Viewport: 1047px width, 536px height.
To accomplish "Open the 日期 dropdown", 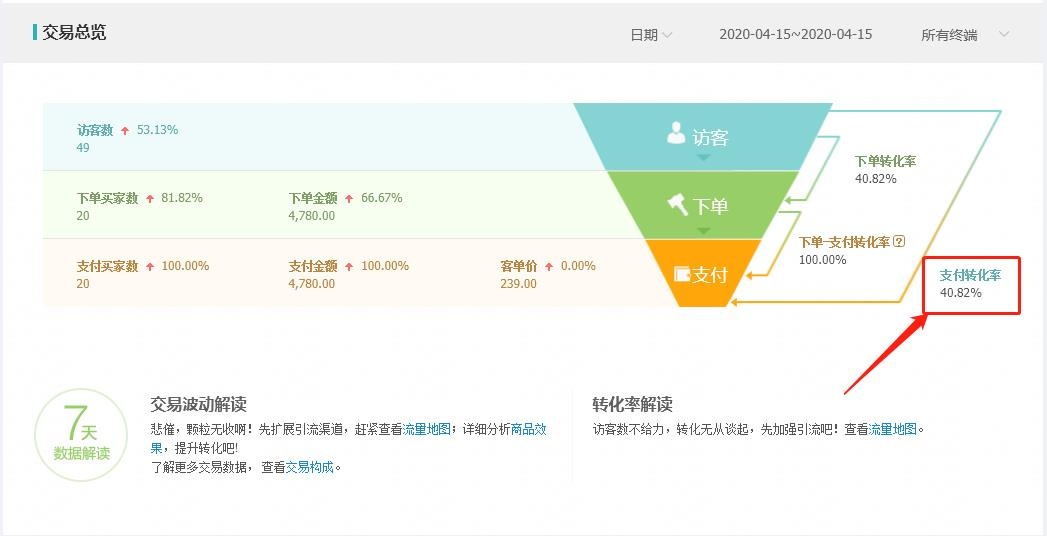I will click(x=650, y=35).
